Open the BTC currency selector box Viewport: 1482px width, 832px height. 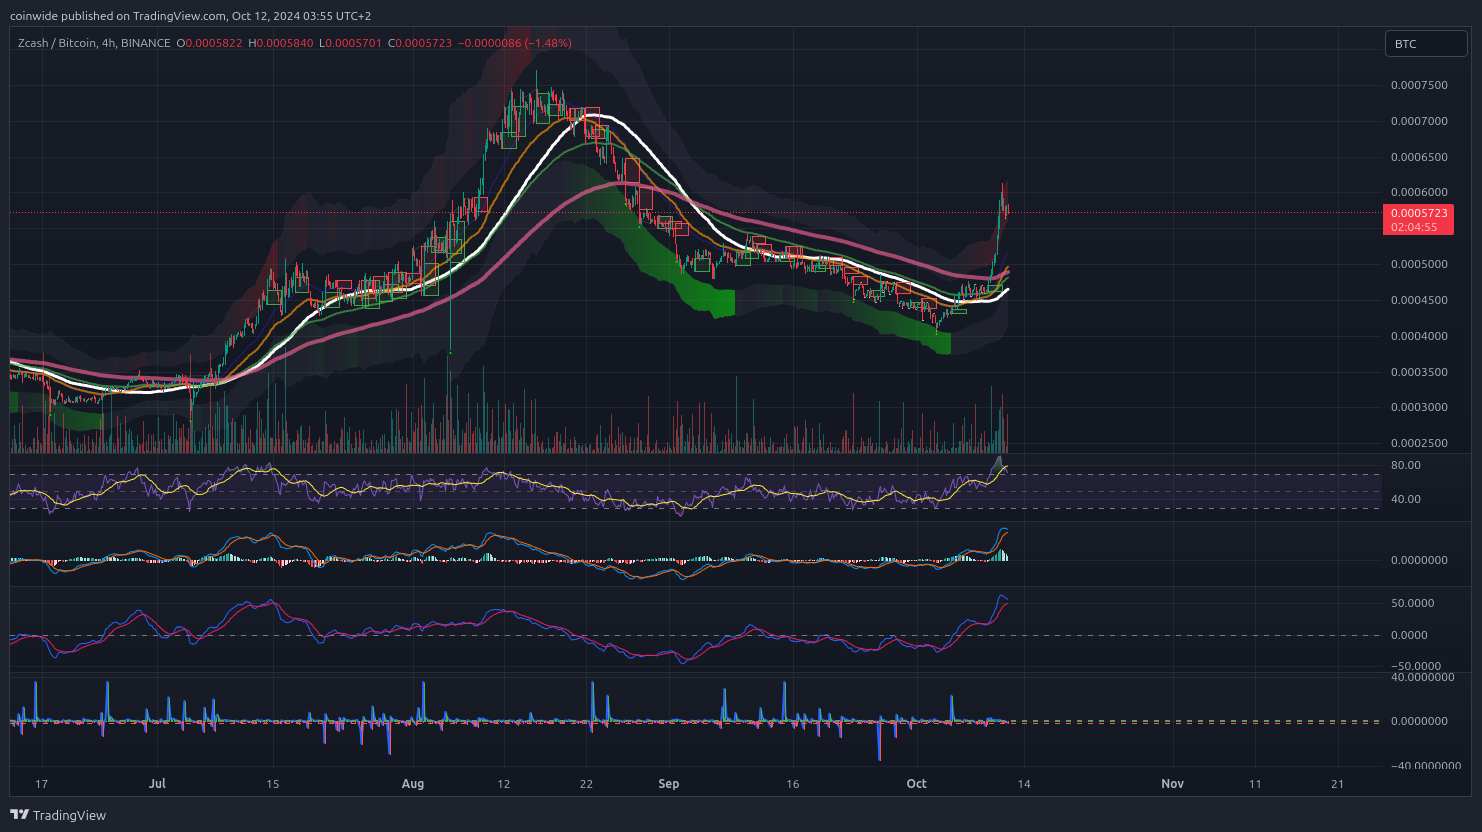click(x=1425, y=44)
